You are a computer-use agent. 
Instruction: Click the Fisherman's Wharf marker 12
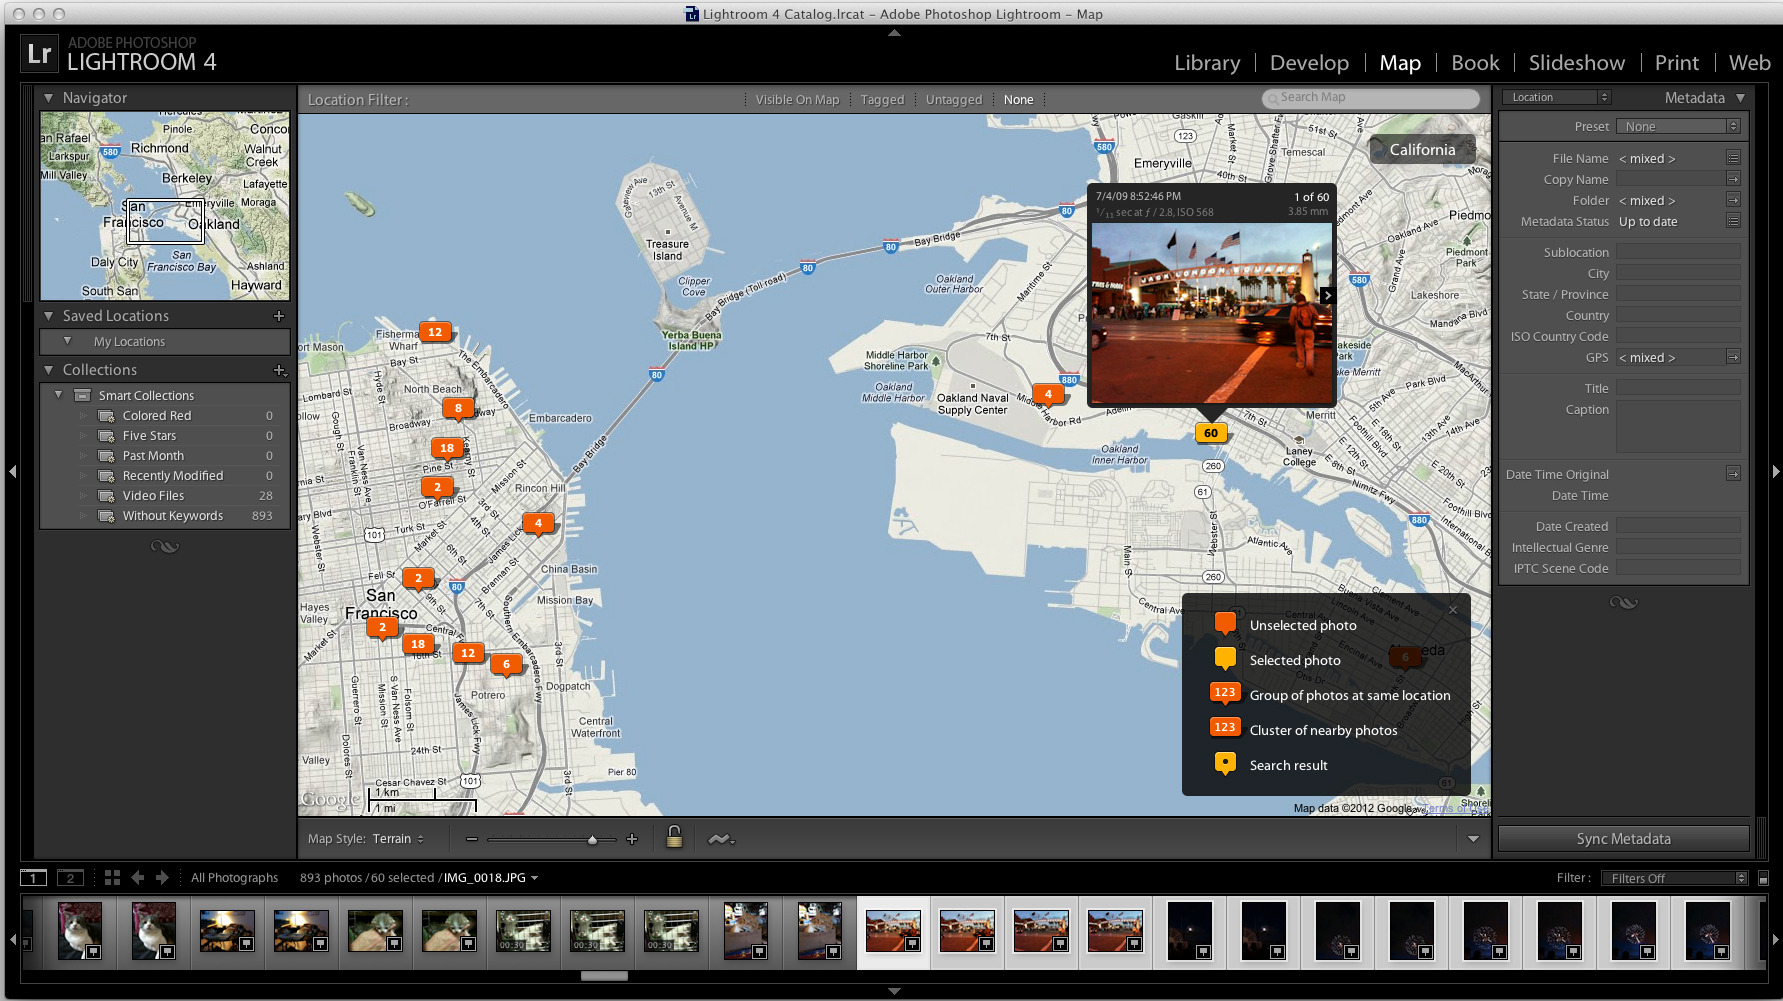[434, 333]
